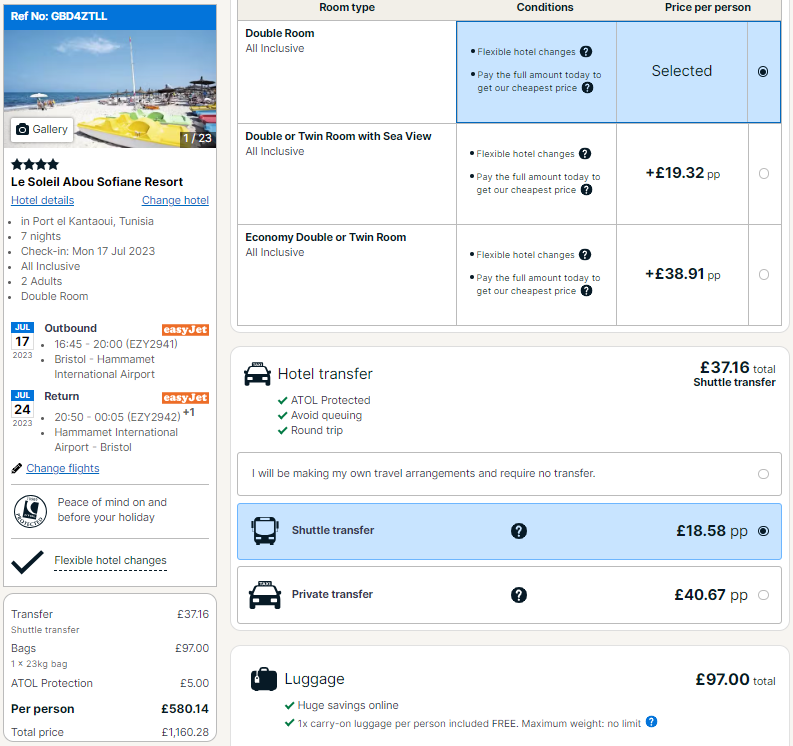Open Pay full amount help in the Economy row
The height and width of the screenshot is (746, 793).
point(586,291)
